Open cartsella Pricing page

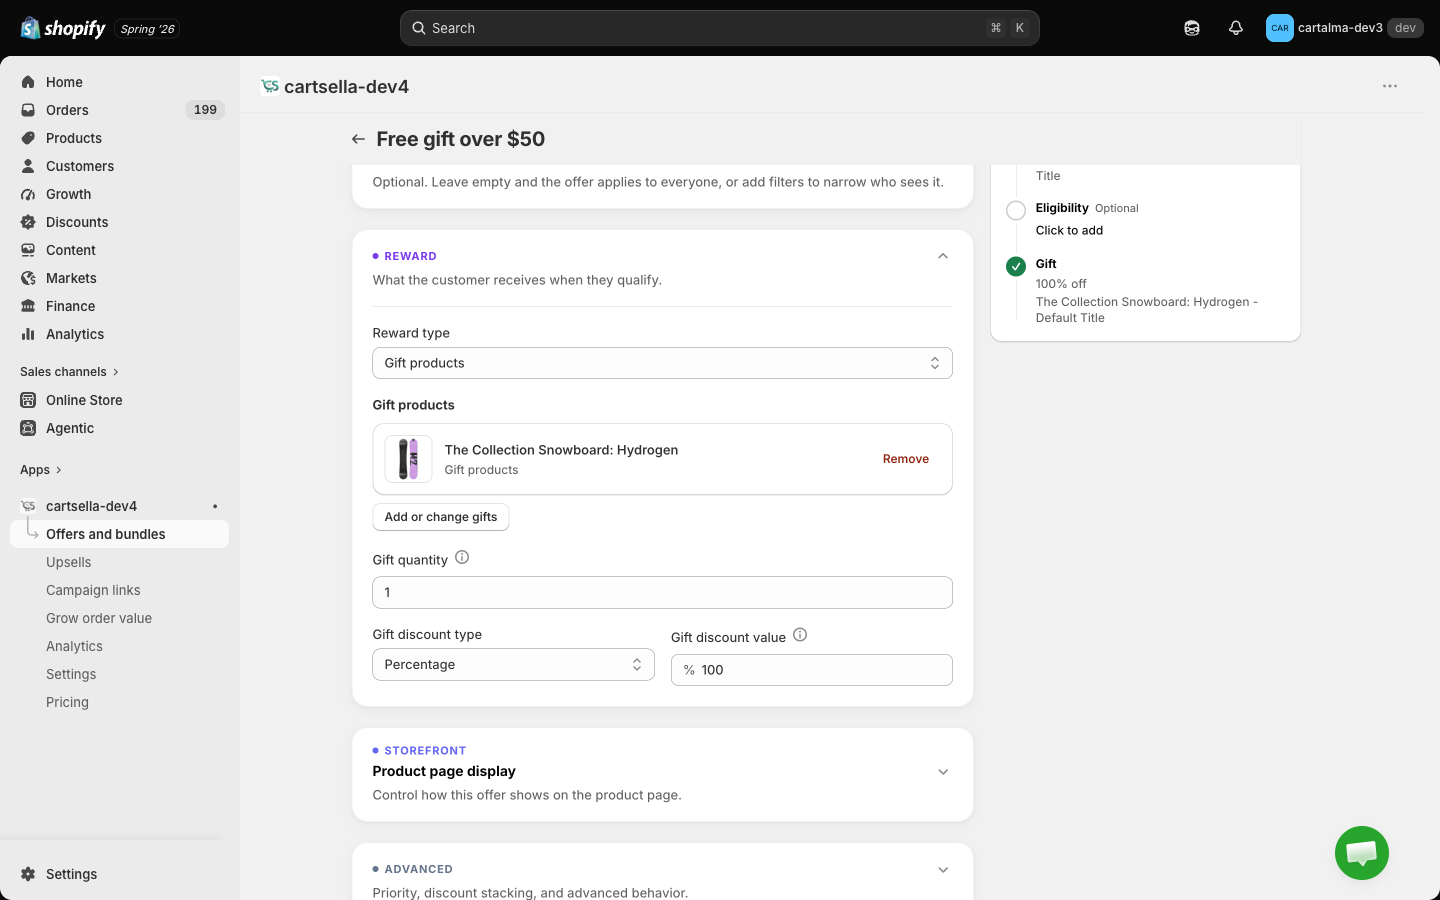click(67, 702)
